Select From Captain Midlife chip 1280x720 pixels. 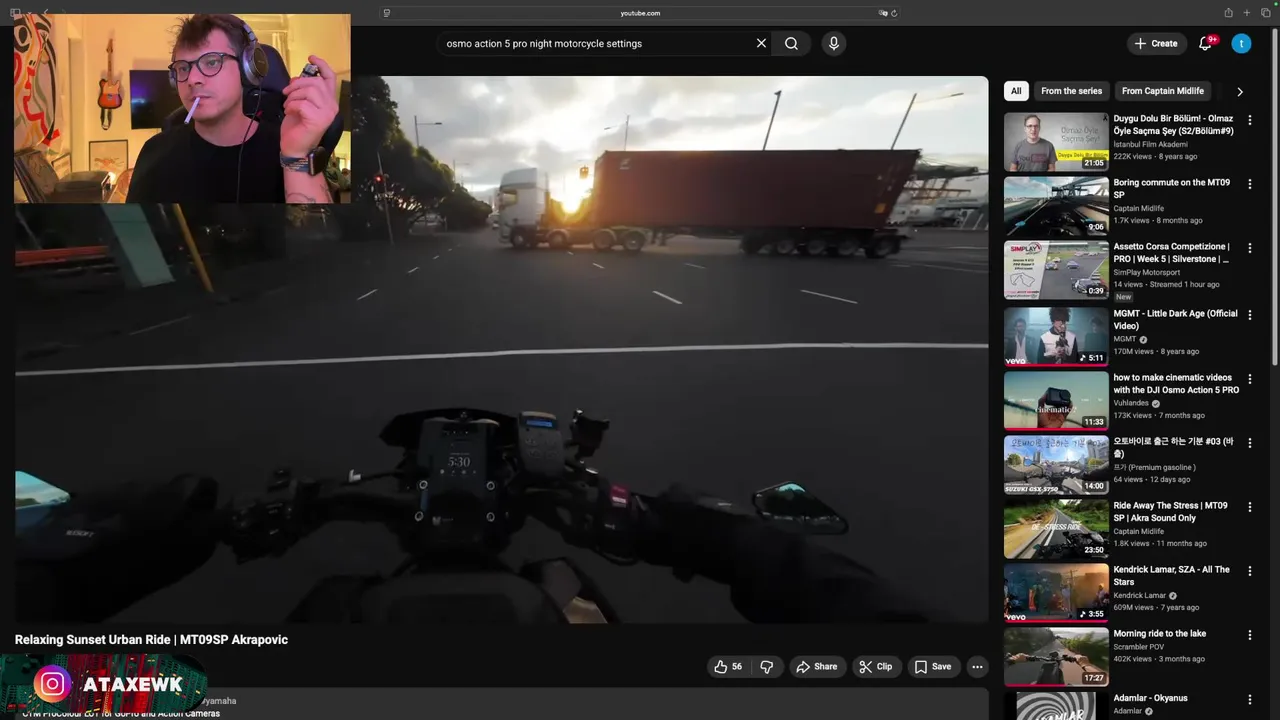pos(1162,91)
